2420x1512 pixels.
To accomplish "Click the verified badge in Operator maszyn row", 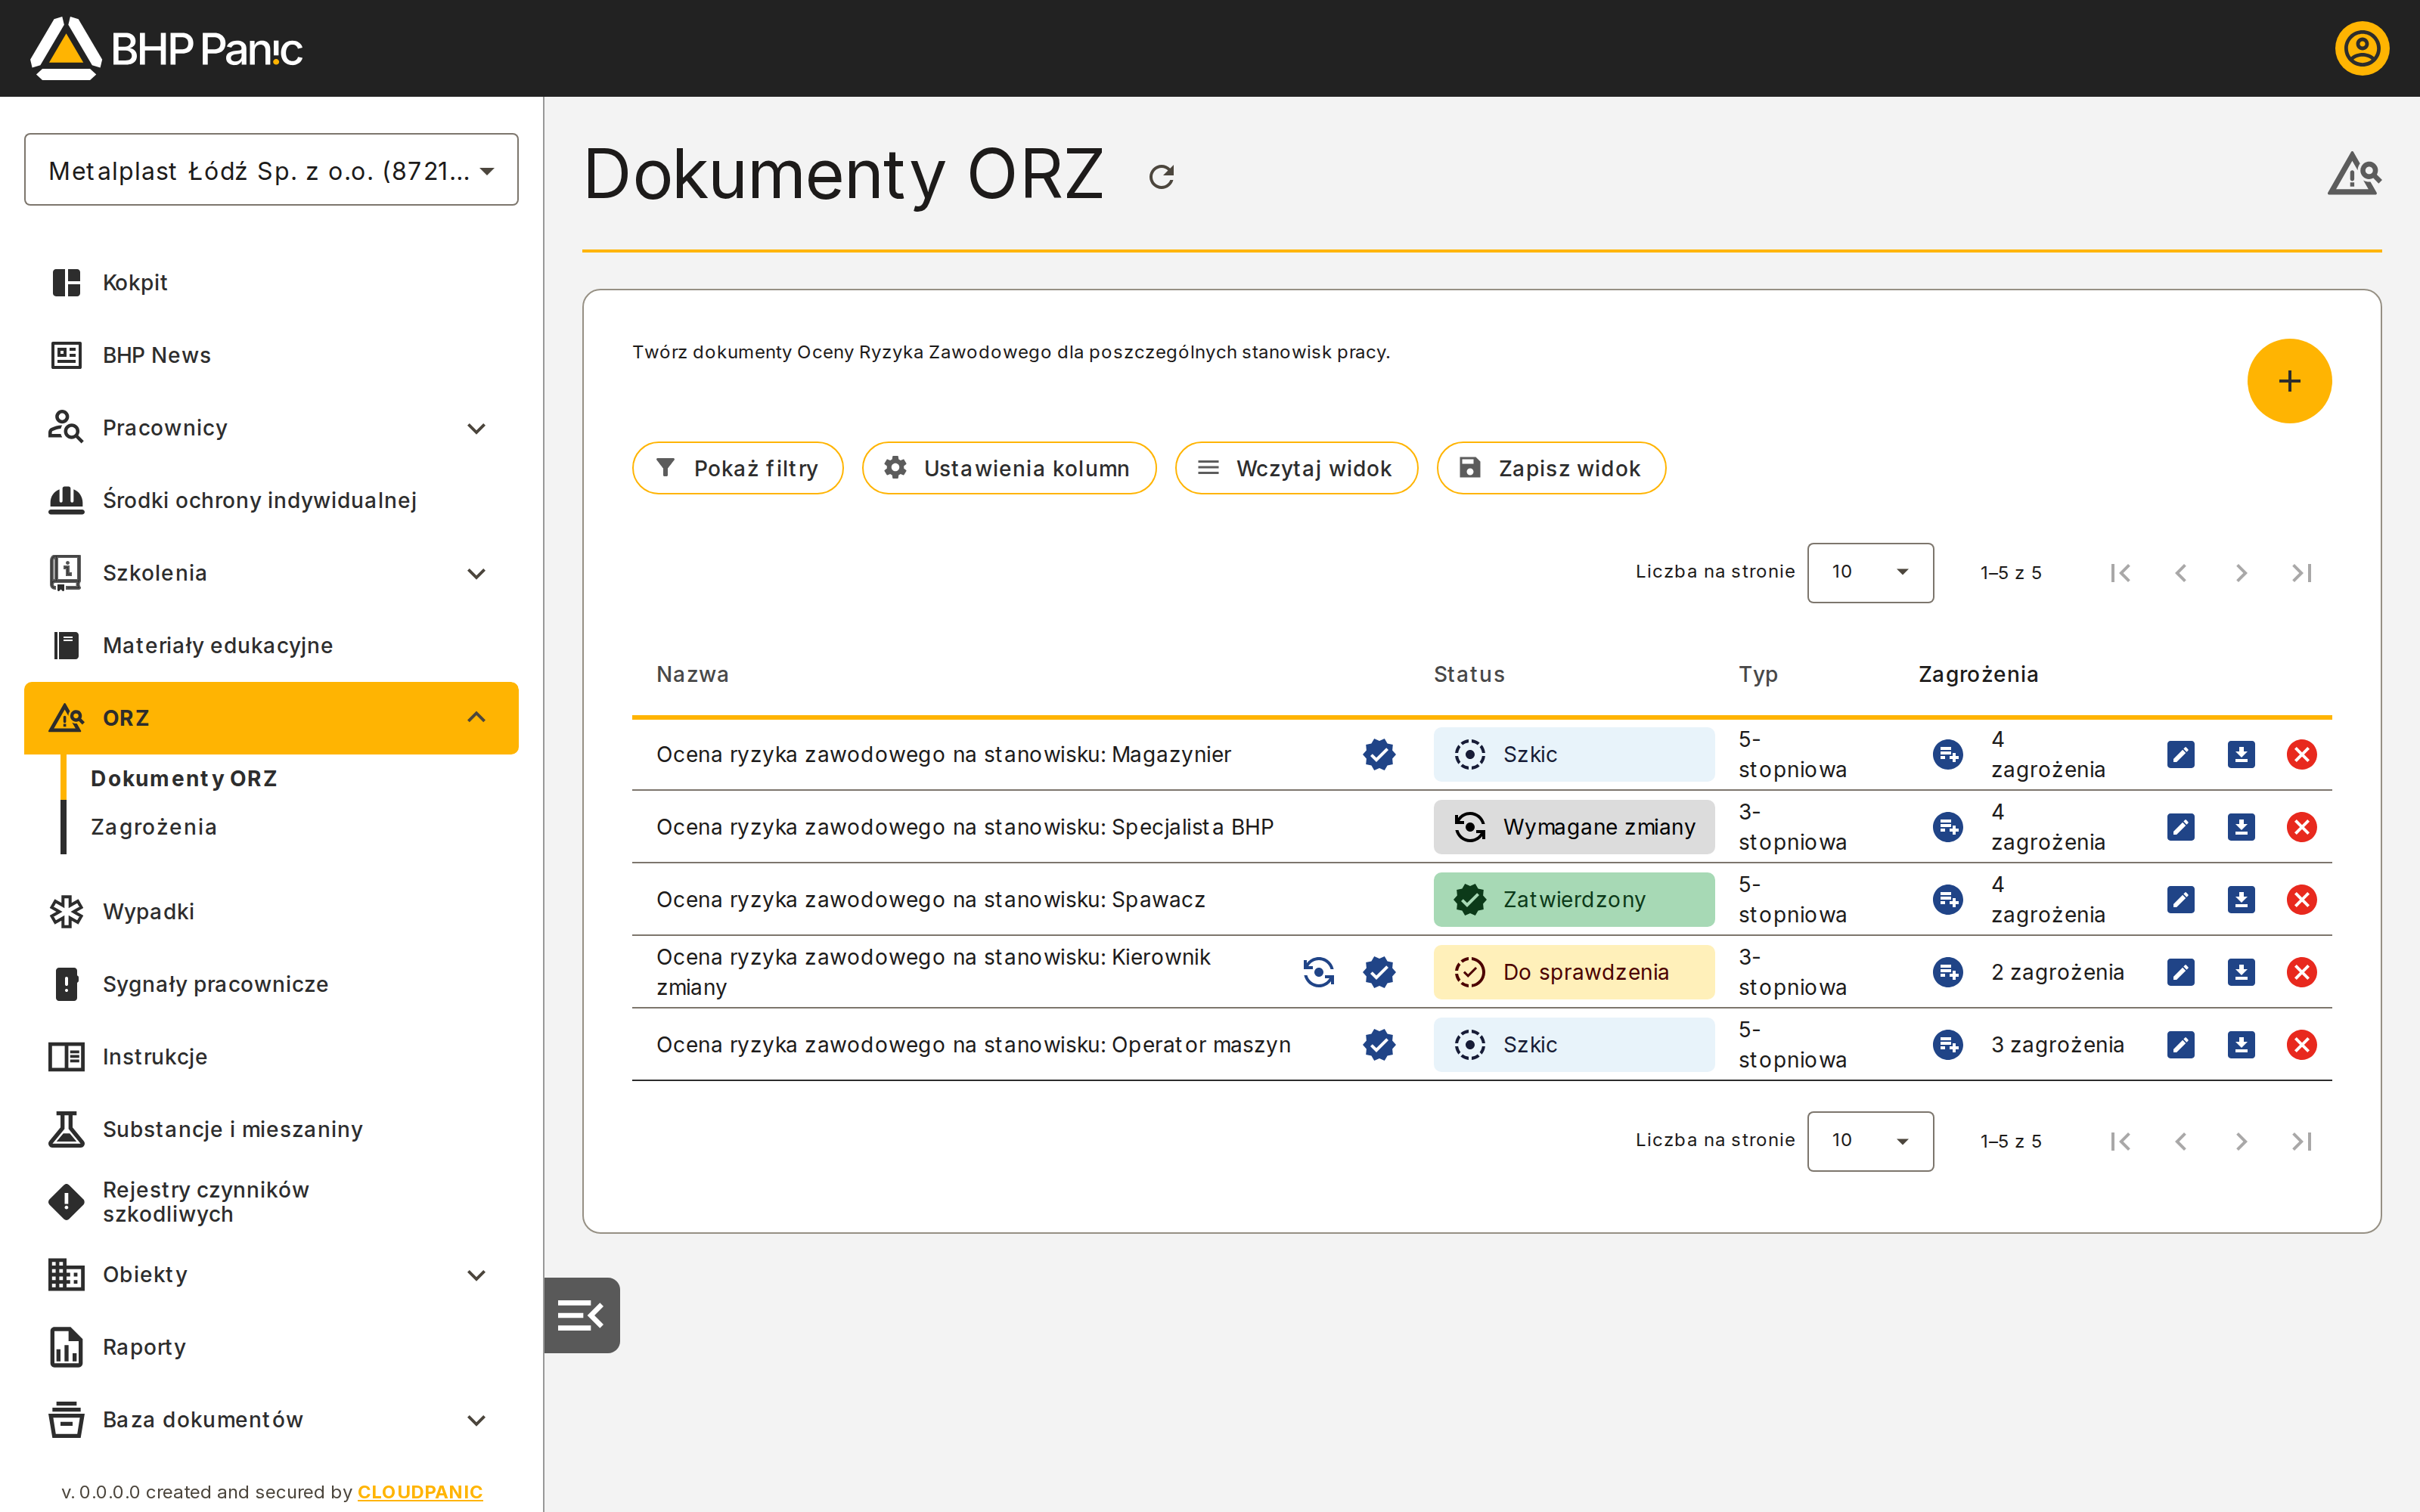I will click(1379, 1044).
